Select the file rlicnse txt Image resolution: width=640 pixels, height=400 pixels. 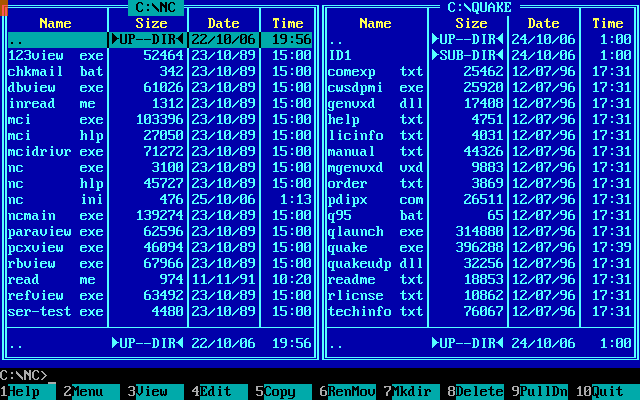(x=480, y=296)
